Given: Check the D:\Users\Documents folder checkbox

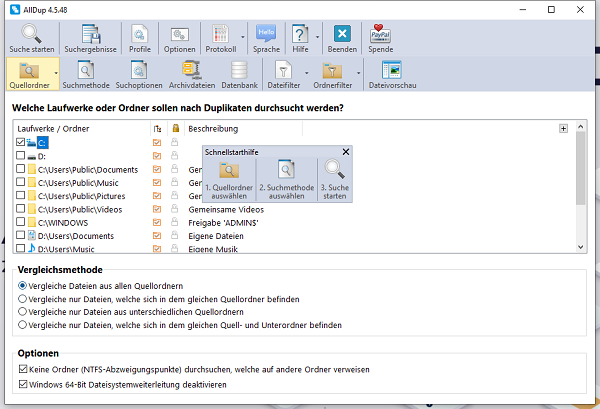Looking at the screenshot, I should [21, 235].
